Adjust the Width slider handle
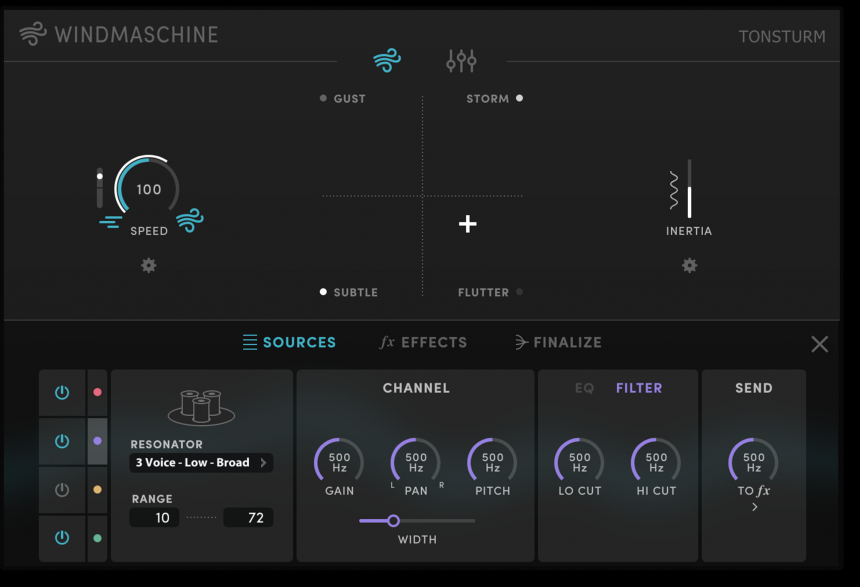Viewport: 860px width, 587px height. [393, 521]
